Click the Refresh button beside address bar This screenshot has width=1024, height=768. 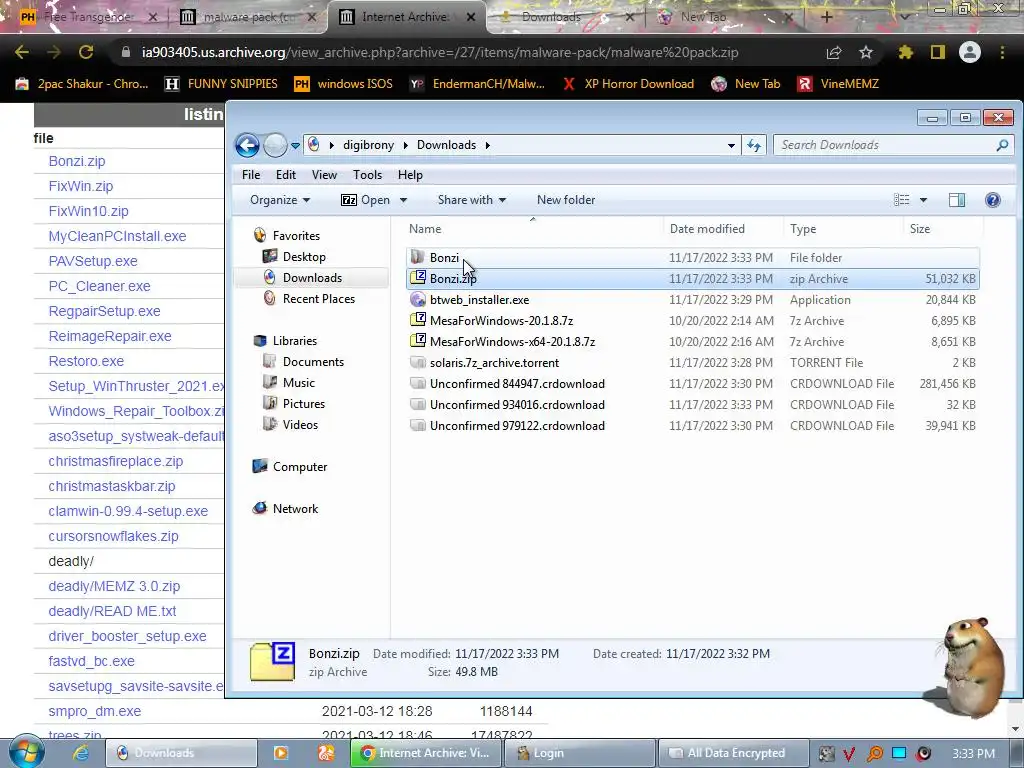point(754,145)
